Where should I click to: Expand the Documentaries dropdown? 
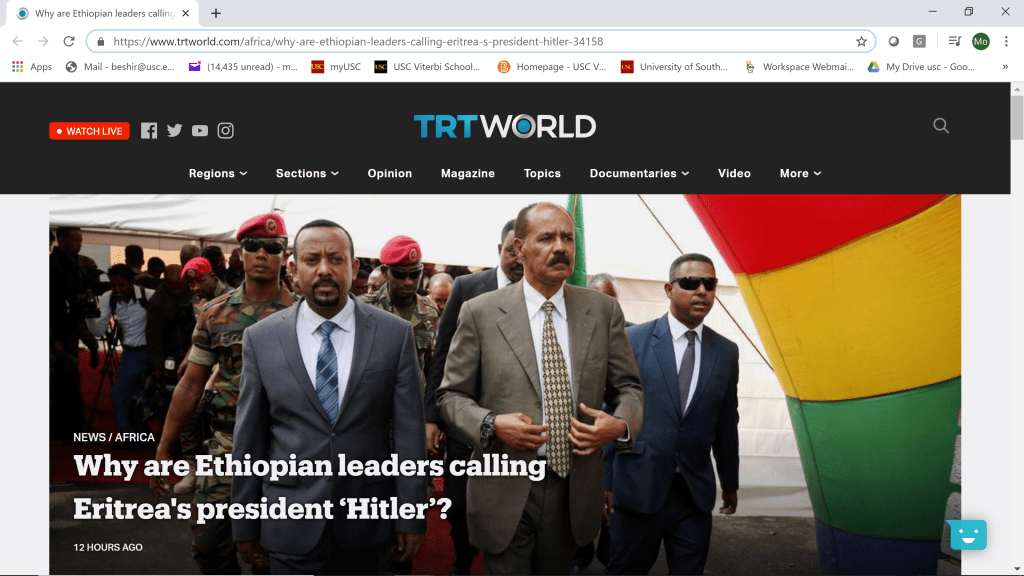click(x=639, y=173)
